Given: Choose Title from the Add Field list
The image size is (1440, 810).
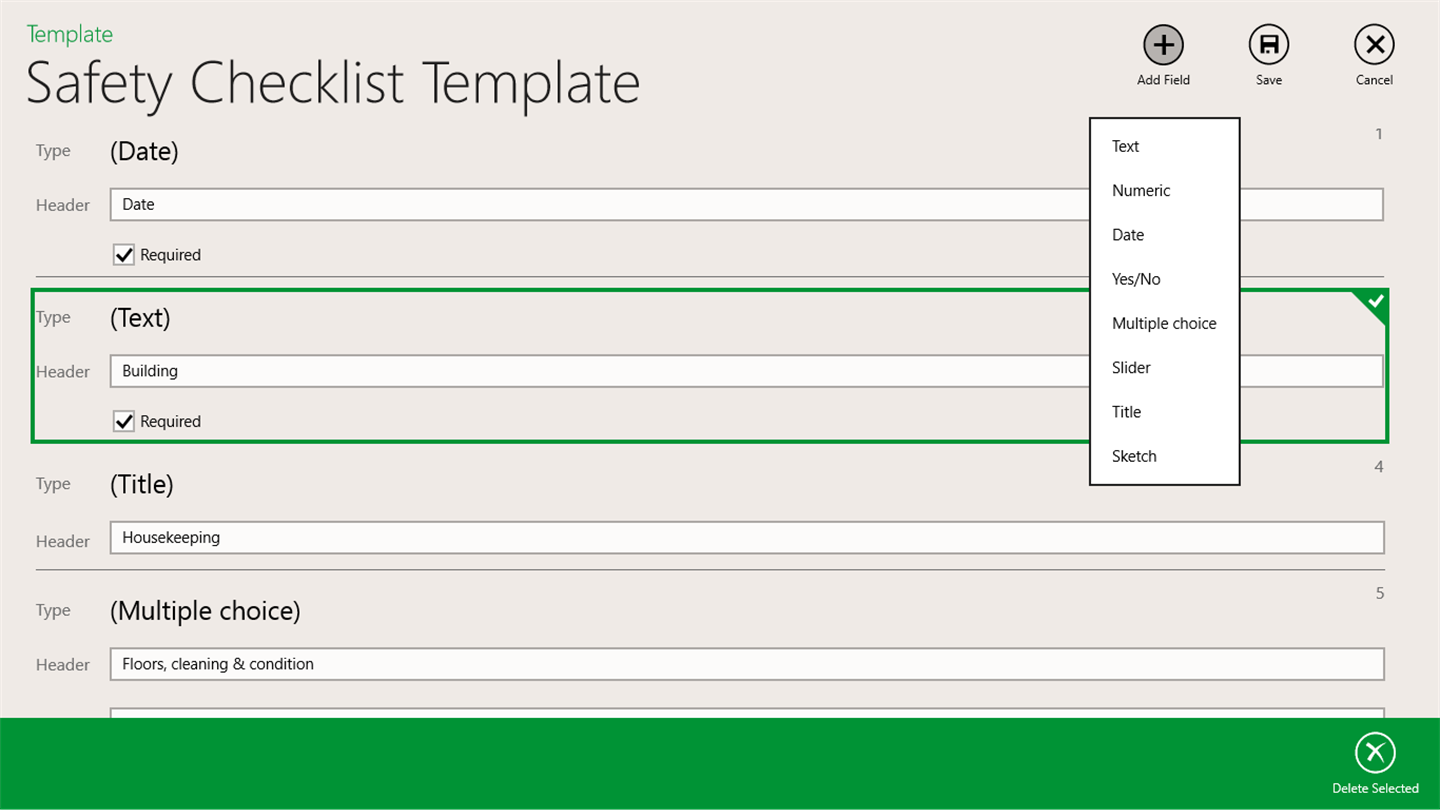Looking at the screenshot, I should 1126,411.
